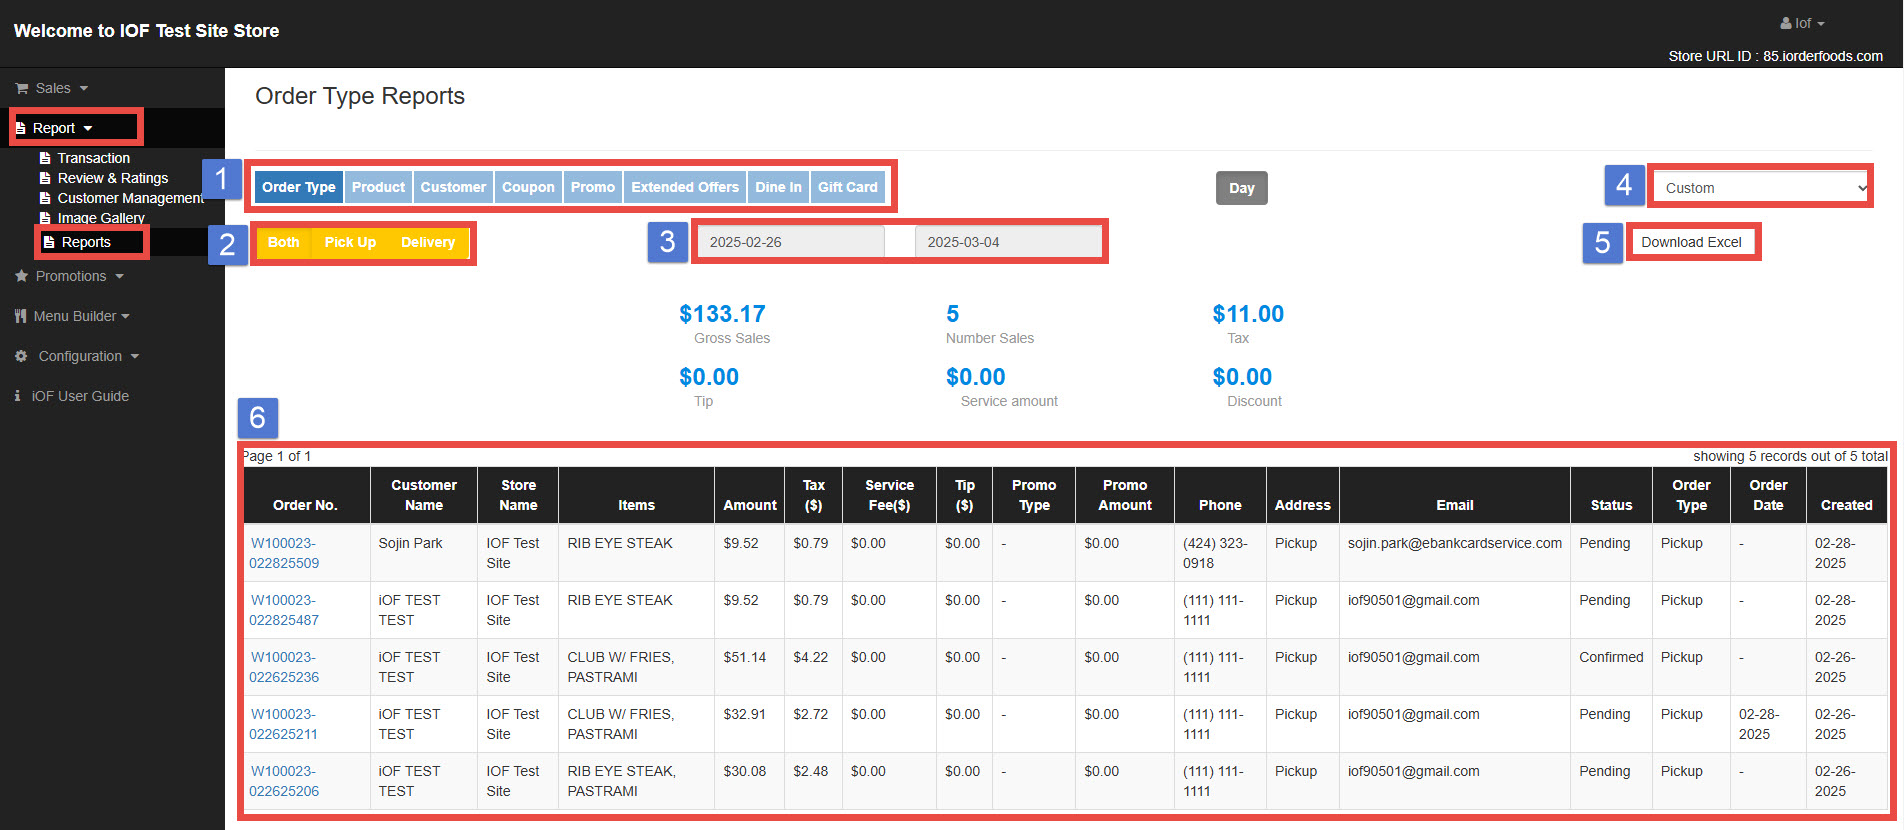This screenshot has width=1904, height=830.
Task: Click the Sales shopping cart icon
Action: pyautogui.click(x=21, y=88)
